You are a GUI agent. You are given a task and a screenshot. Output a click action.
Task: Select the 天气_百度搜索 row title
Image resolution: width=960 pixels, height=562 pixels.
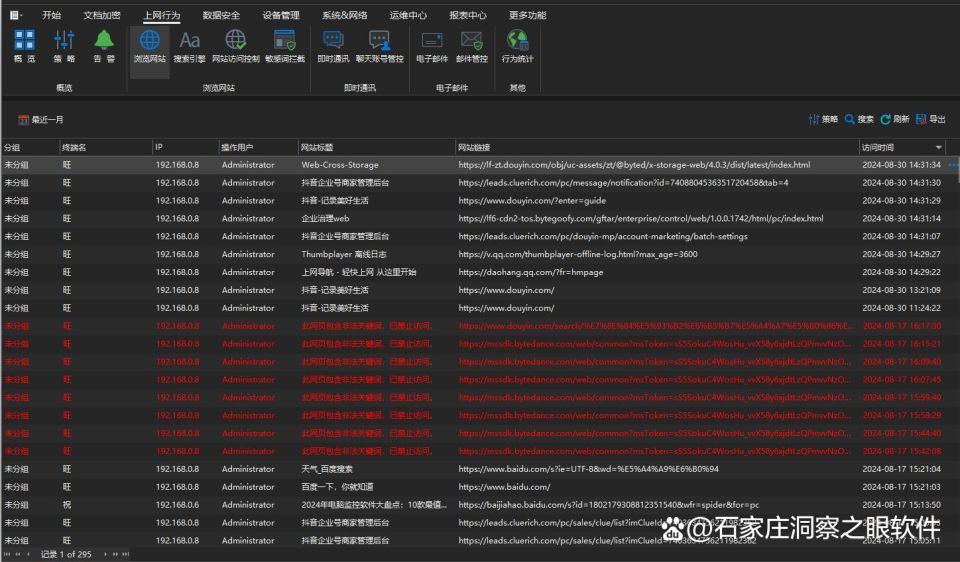point(327,469)
